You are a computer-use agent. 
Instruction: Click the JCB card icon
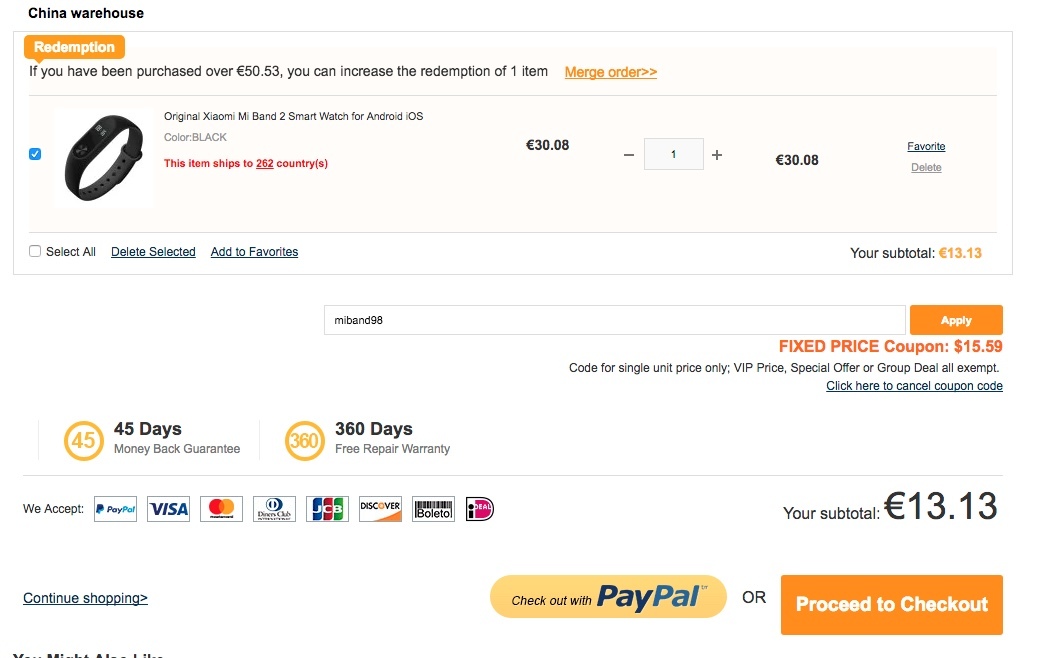(328, 509)
